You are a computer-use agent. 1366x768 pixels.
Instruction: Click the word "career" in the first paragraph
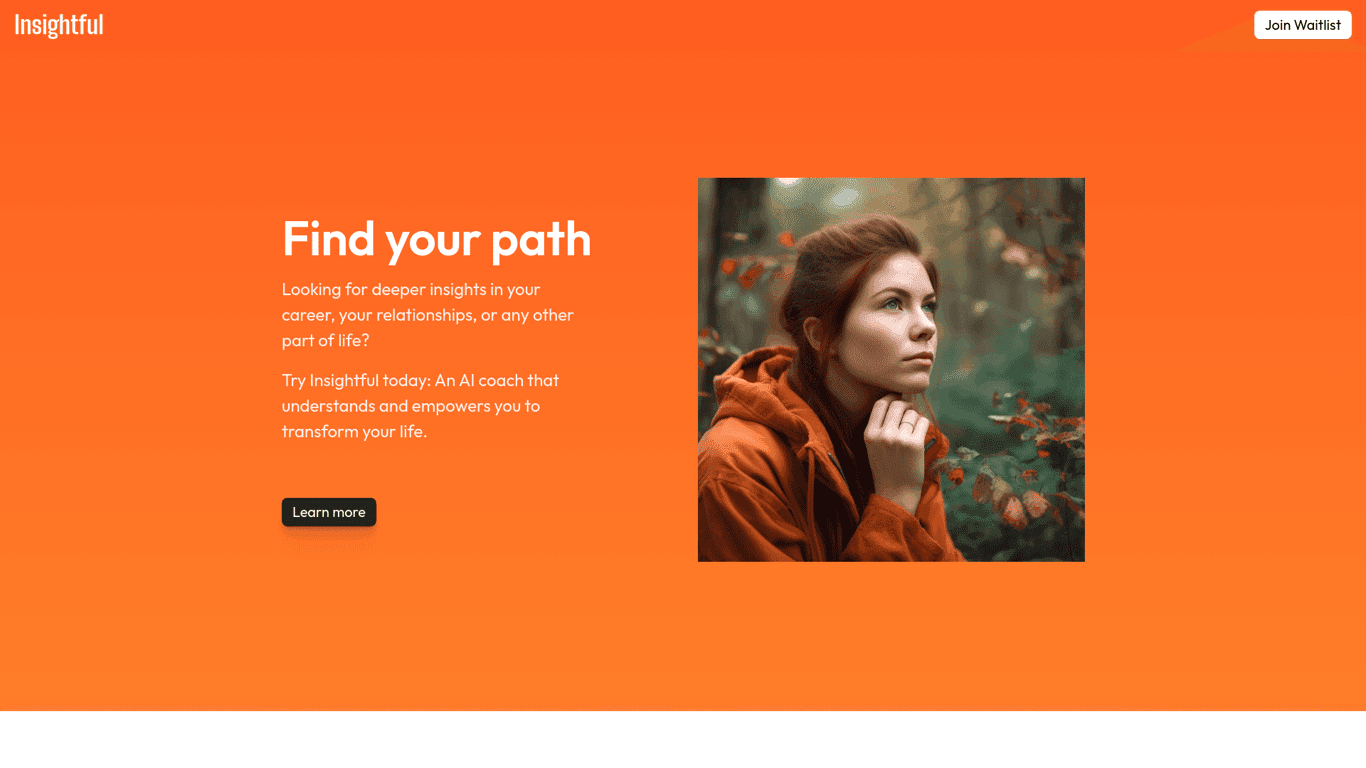pos(305,316)
